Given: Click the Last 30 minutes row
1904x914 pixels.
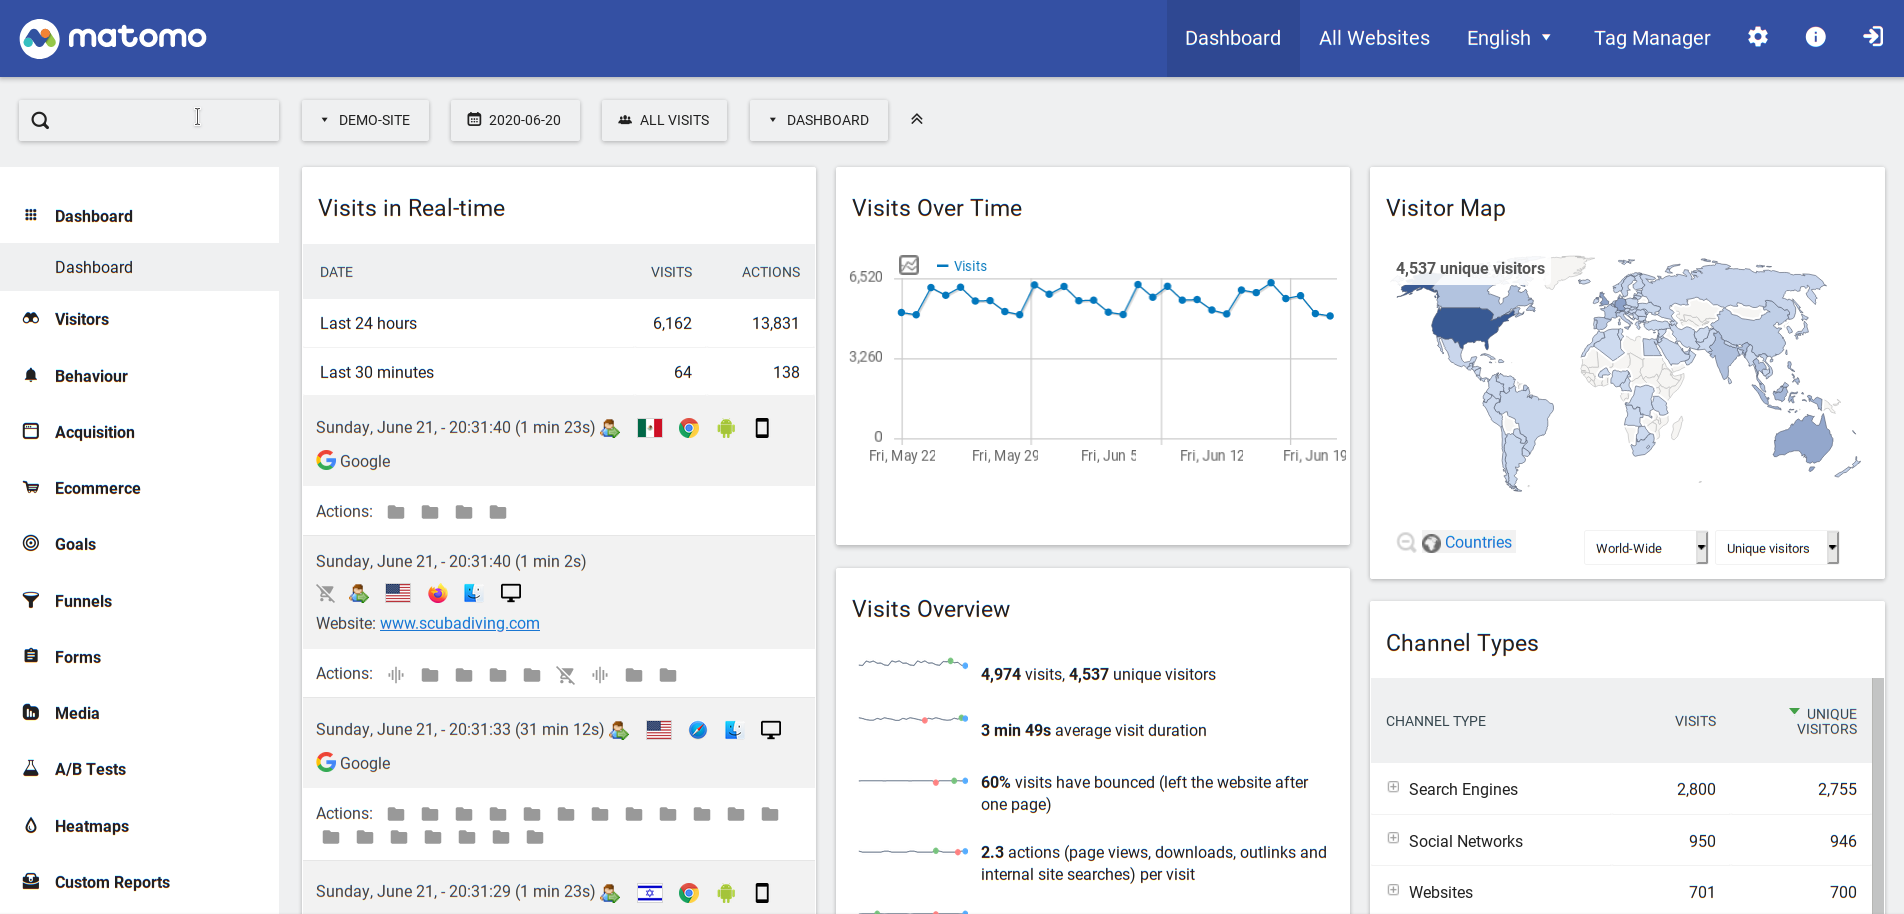Looking at the screenshot, I should (x=559, y=372).
